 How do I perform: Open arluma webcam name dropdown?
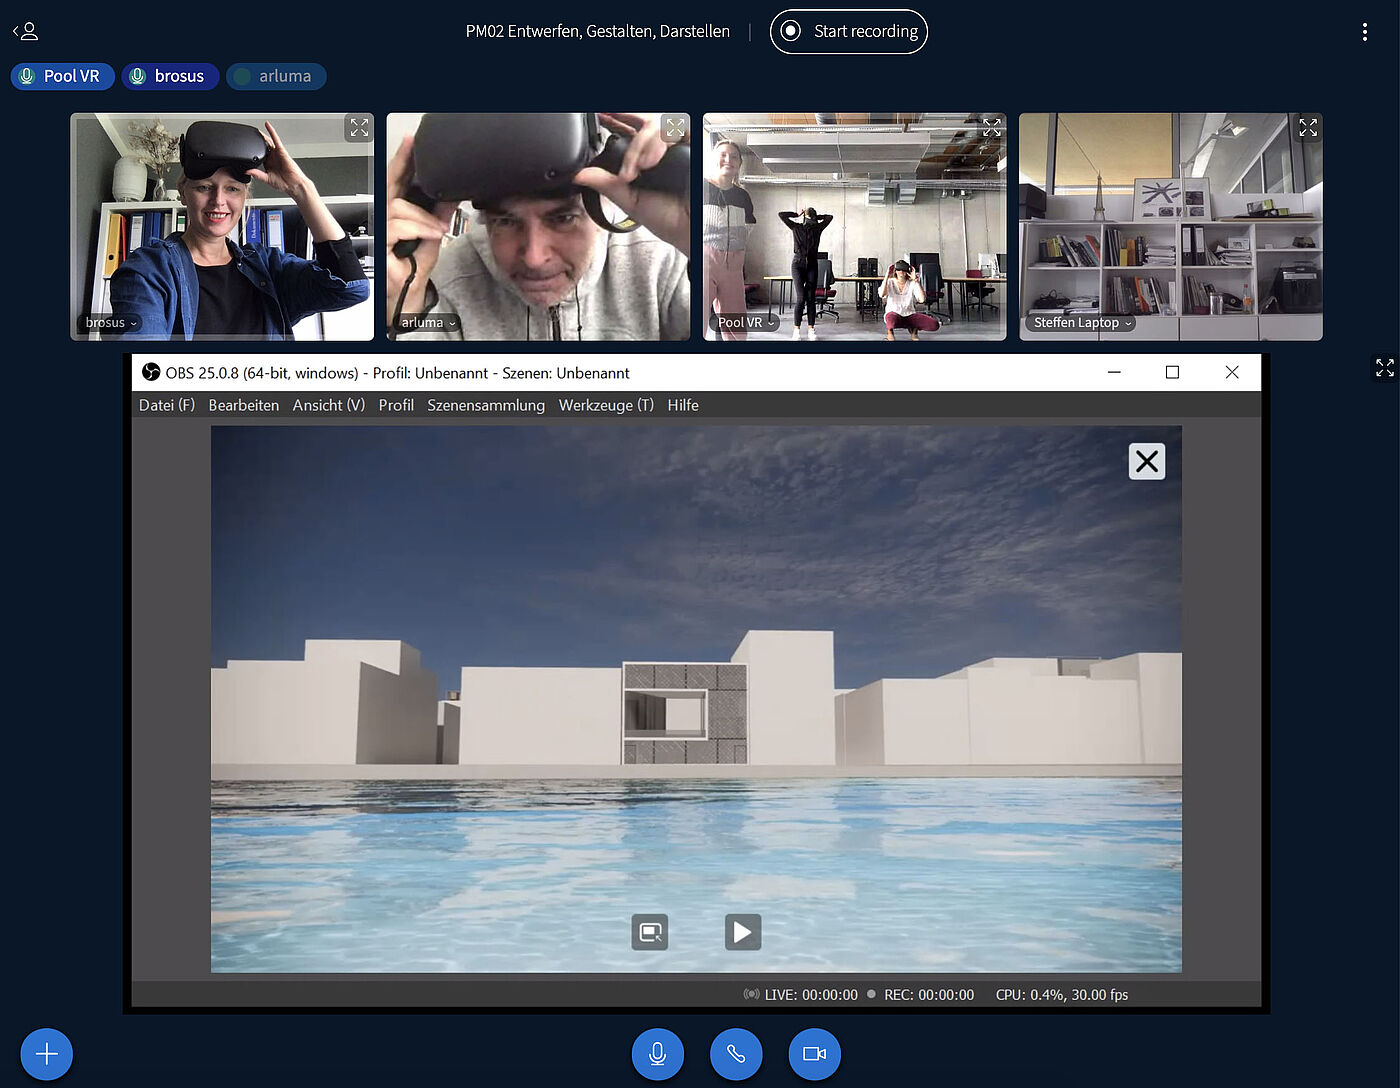pyautogui.click(x=428, y=323)
